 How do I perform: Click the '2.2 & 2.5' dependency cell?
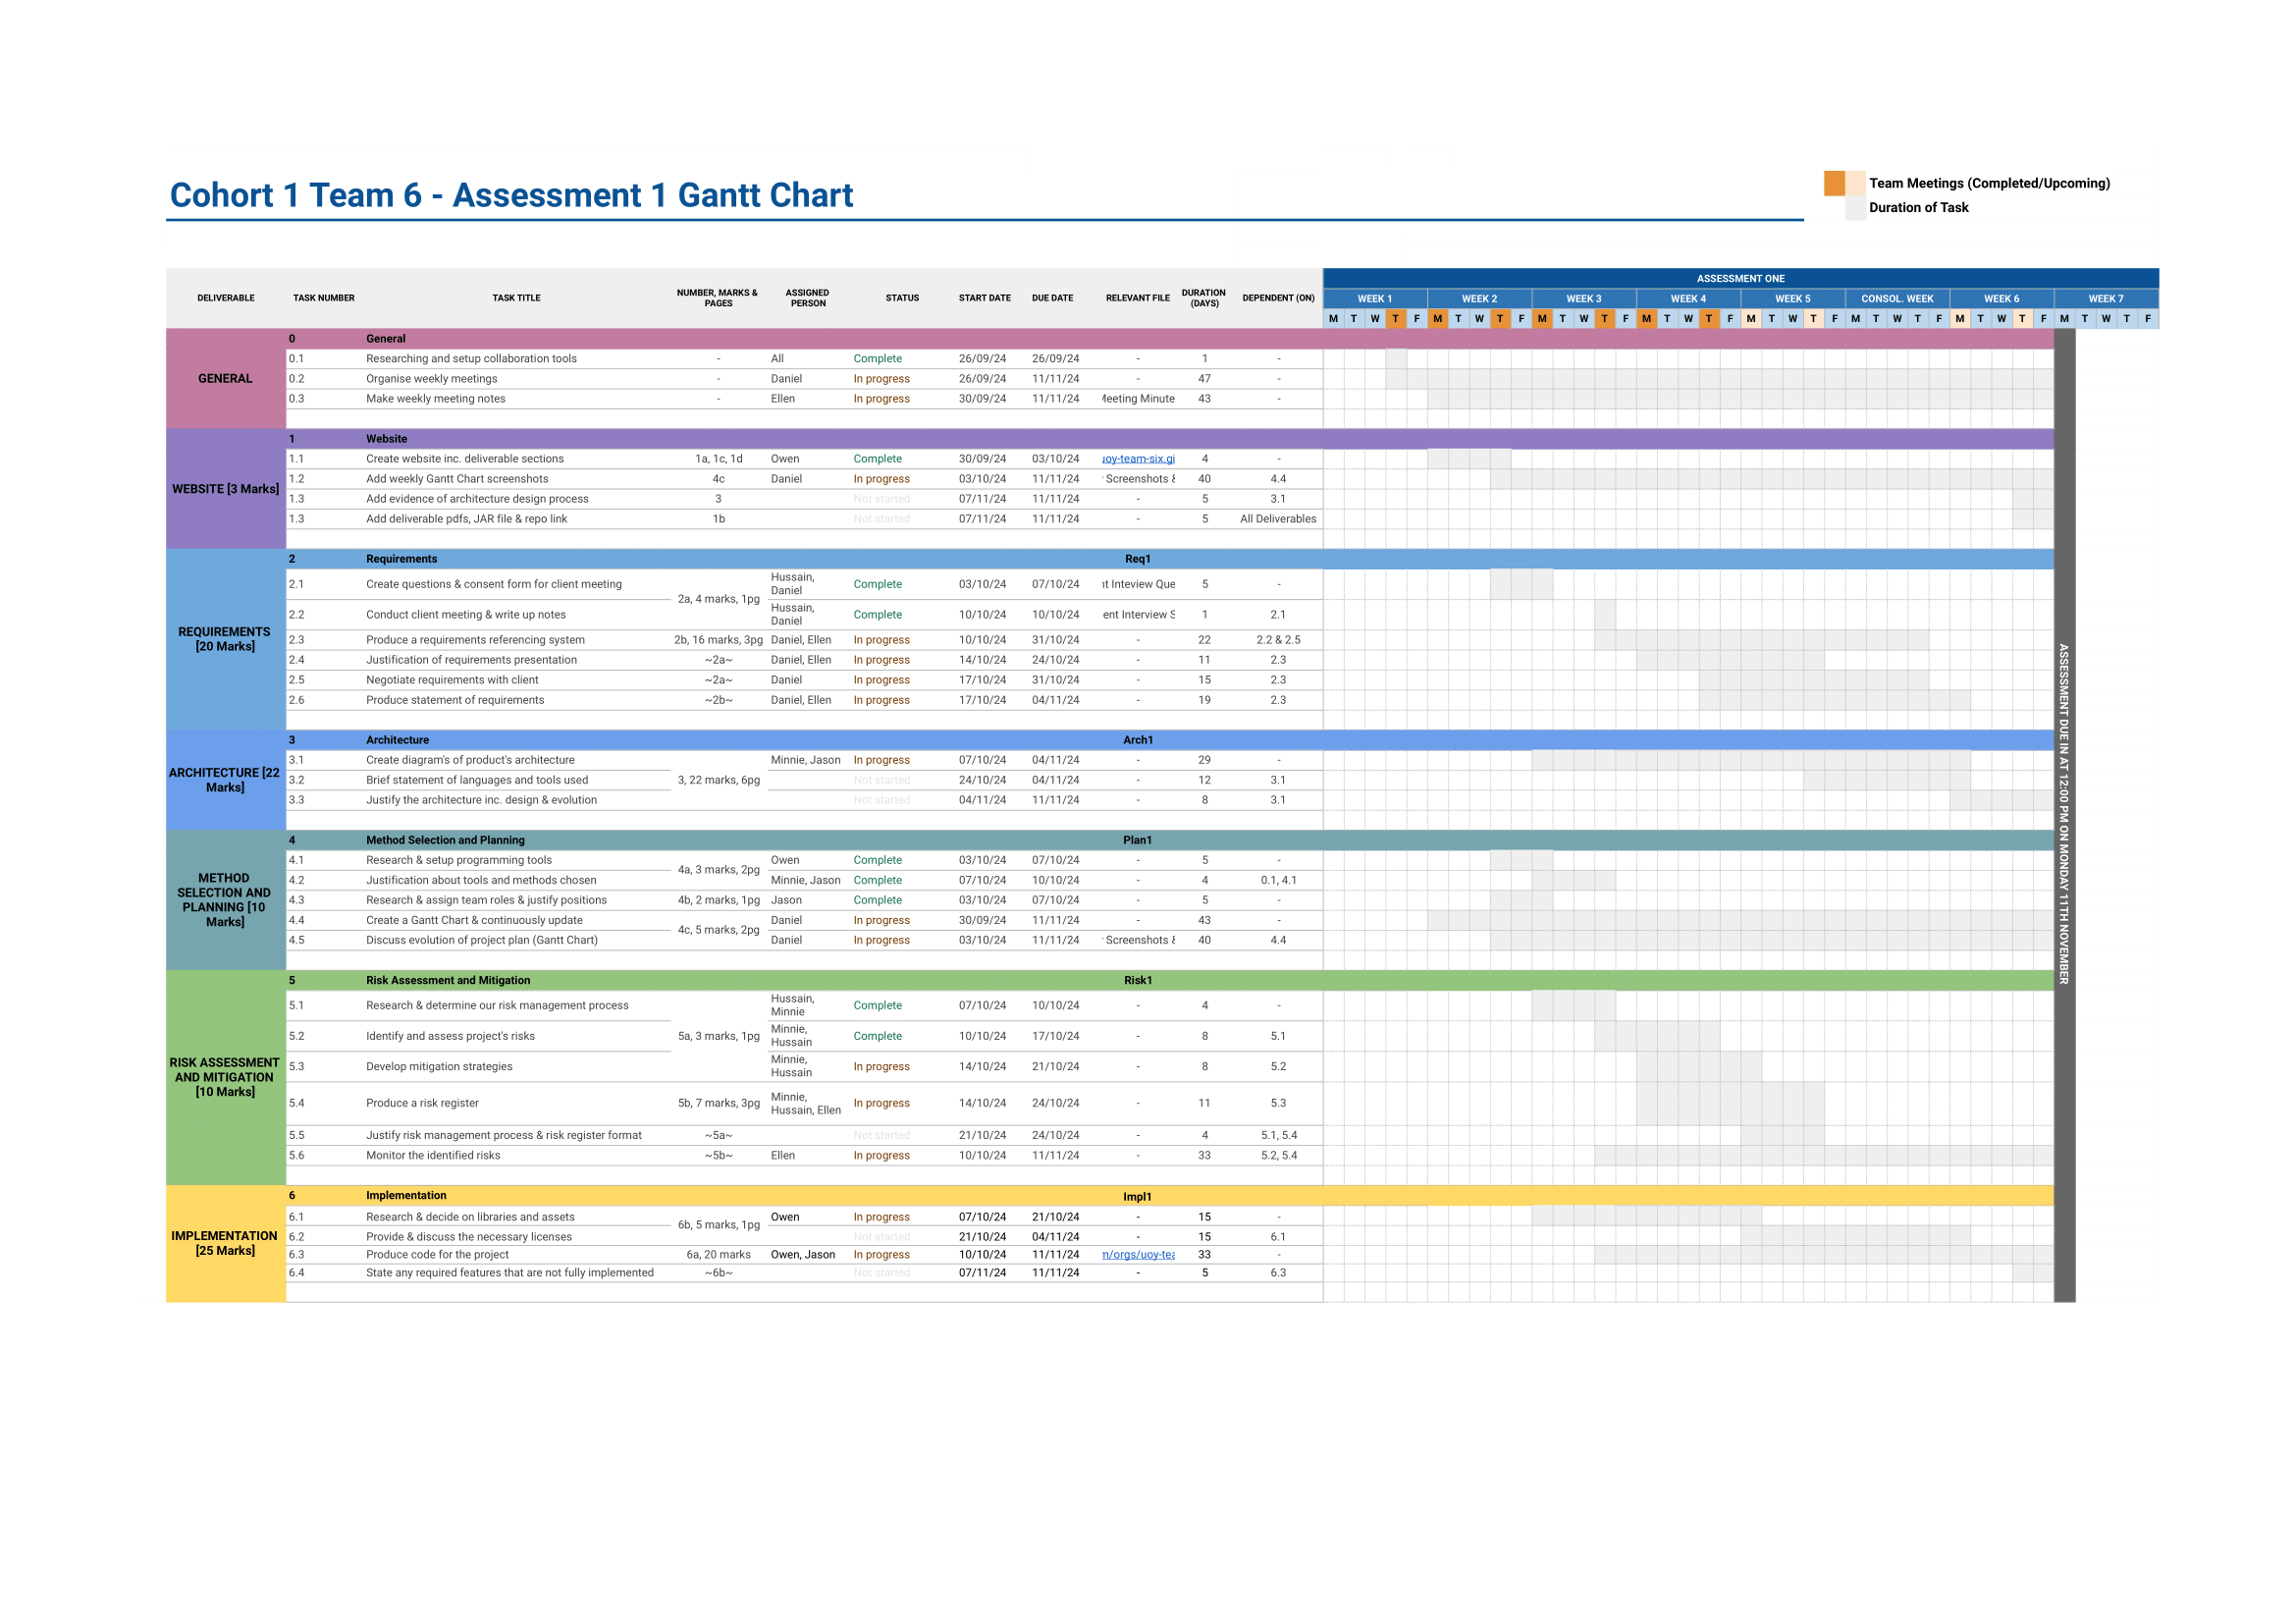pos(1278,640)
